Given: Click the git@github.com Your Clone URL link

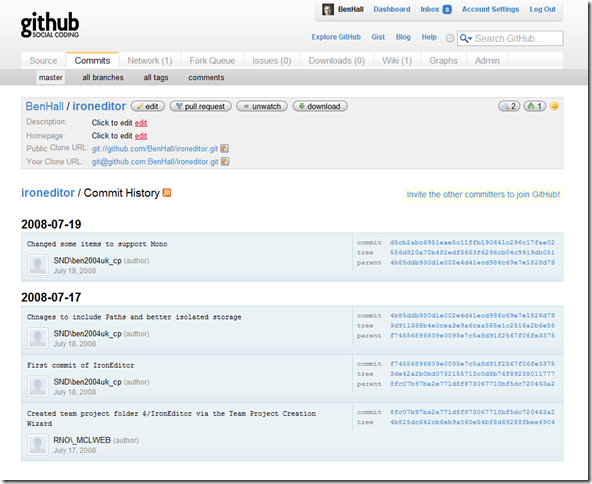Looking at the screenshot, I should (155, 162).
